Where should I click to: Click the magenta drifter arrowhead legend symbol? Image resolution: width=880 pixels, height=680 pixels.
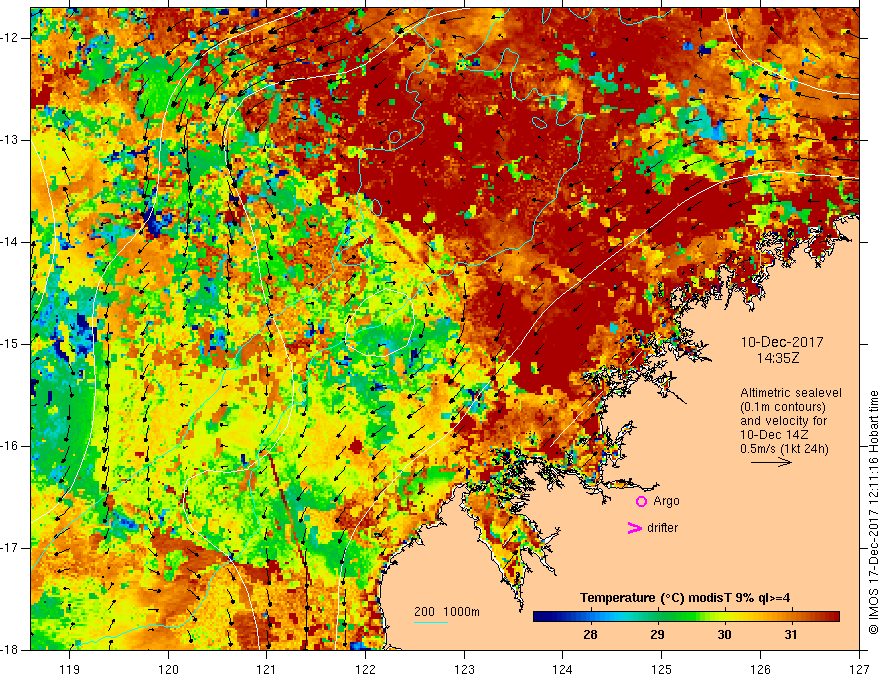634,528
